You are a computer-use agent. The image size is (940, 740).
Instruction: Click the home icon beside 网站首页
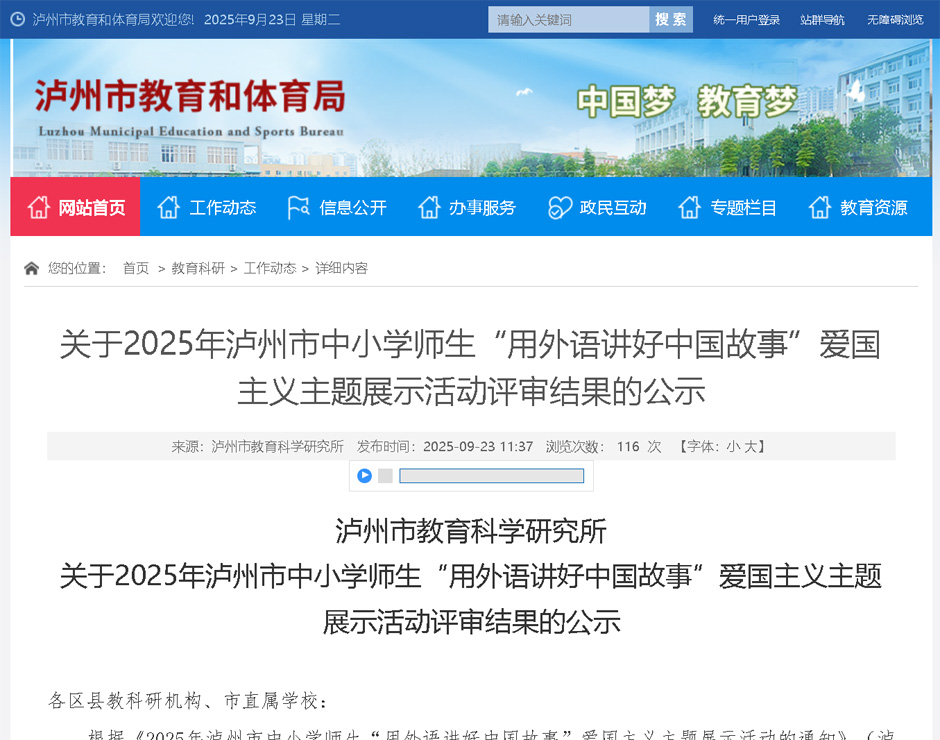pyautogui.click(x=39, y=207)
